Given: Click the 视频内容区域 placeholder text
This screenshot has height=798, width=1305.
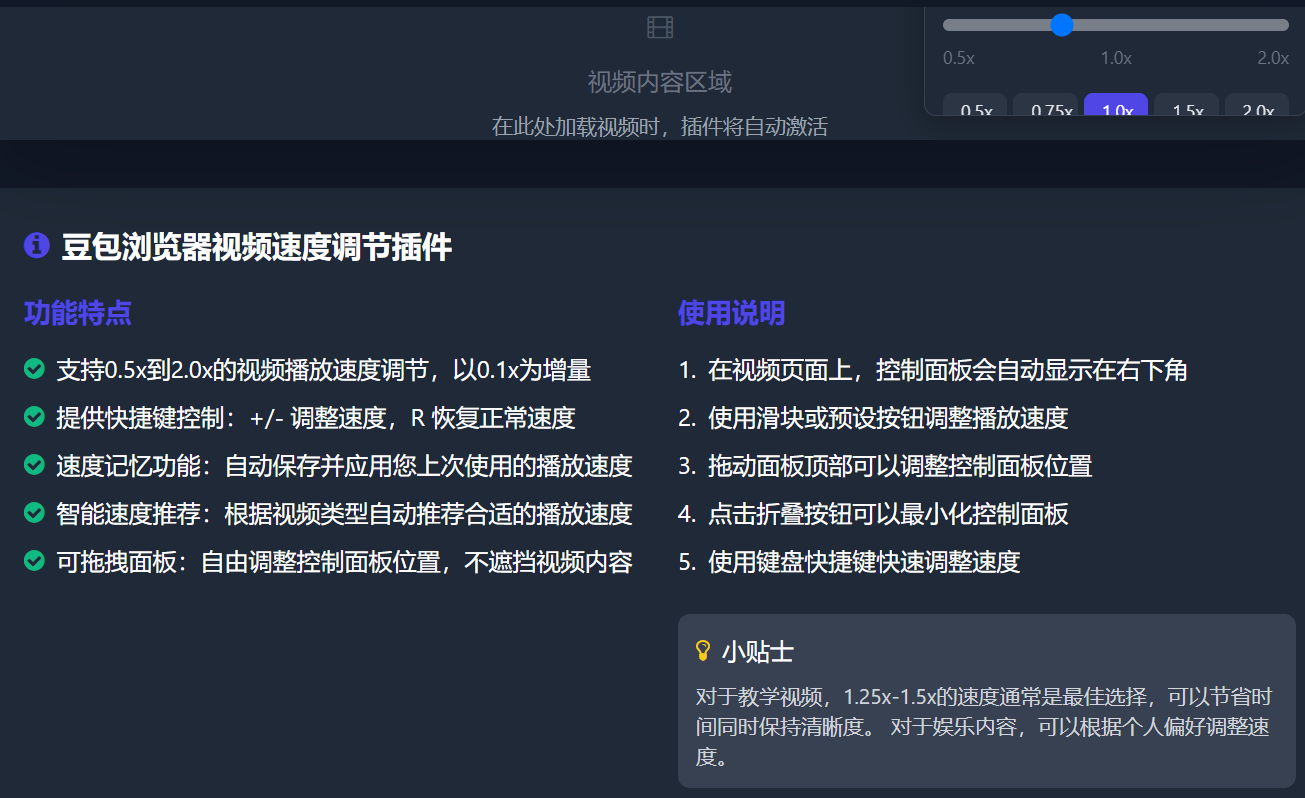Looking at the screenshot, I should 660,82.
